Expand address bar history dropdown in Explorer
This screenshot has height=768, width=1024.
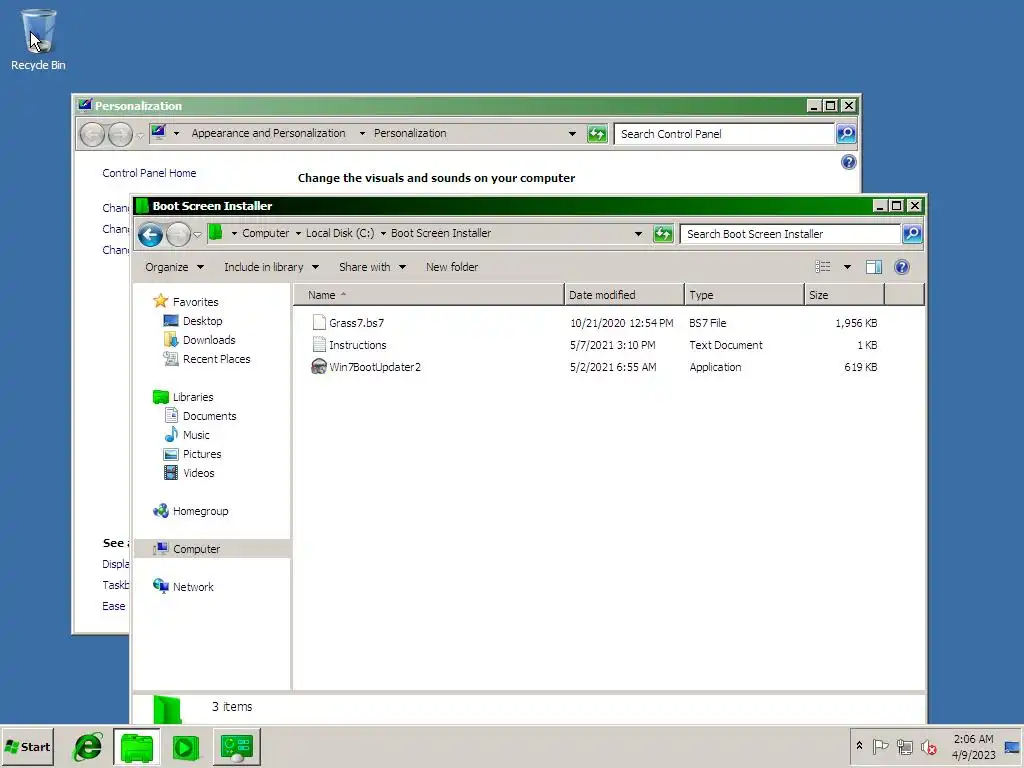click(638, 234)
